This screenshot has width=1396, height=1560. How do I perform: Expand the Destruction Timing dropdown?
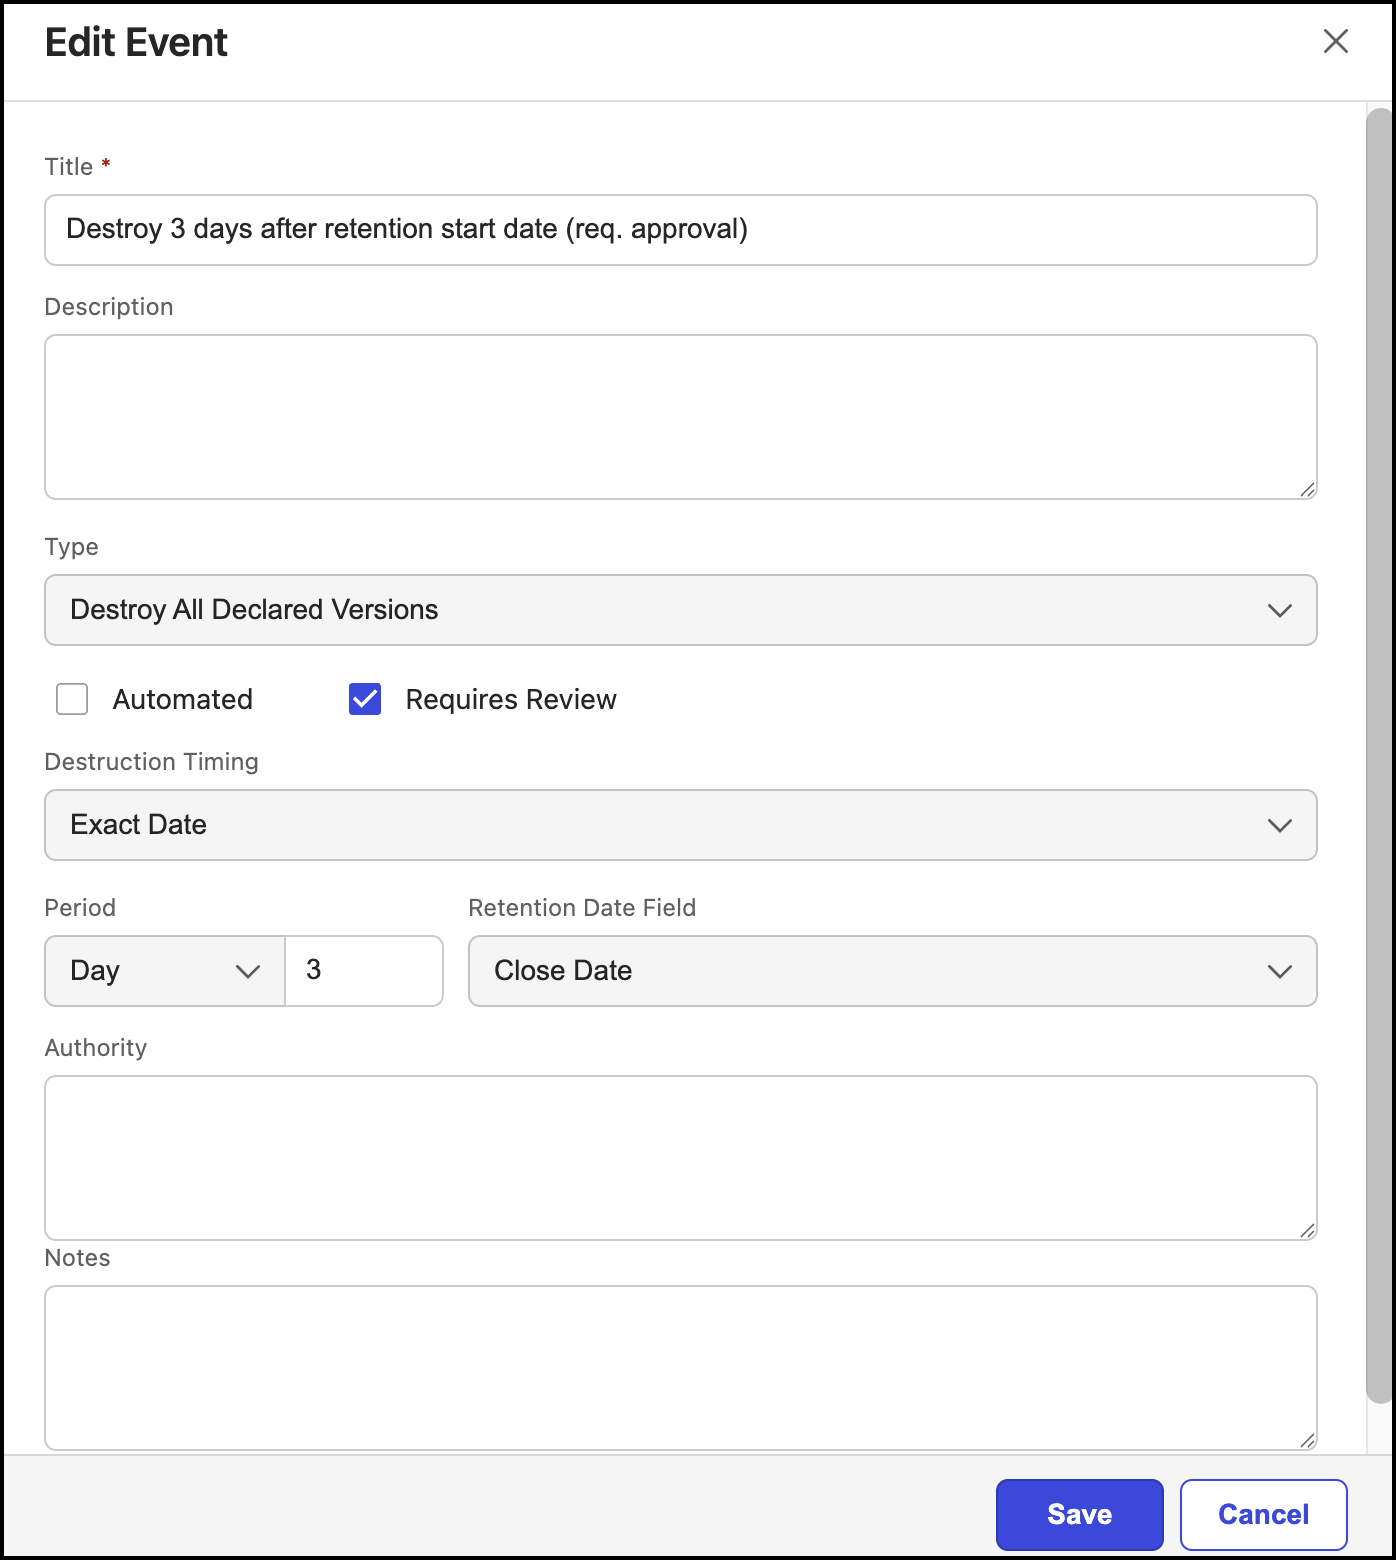pos(680,825)
